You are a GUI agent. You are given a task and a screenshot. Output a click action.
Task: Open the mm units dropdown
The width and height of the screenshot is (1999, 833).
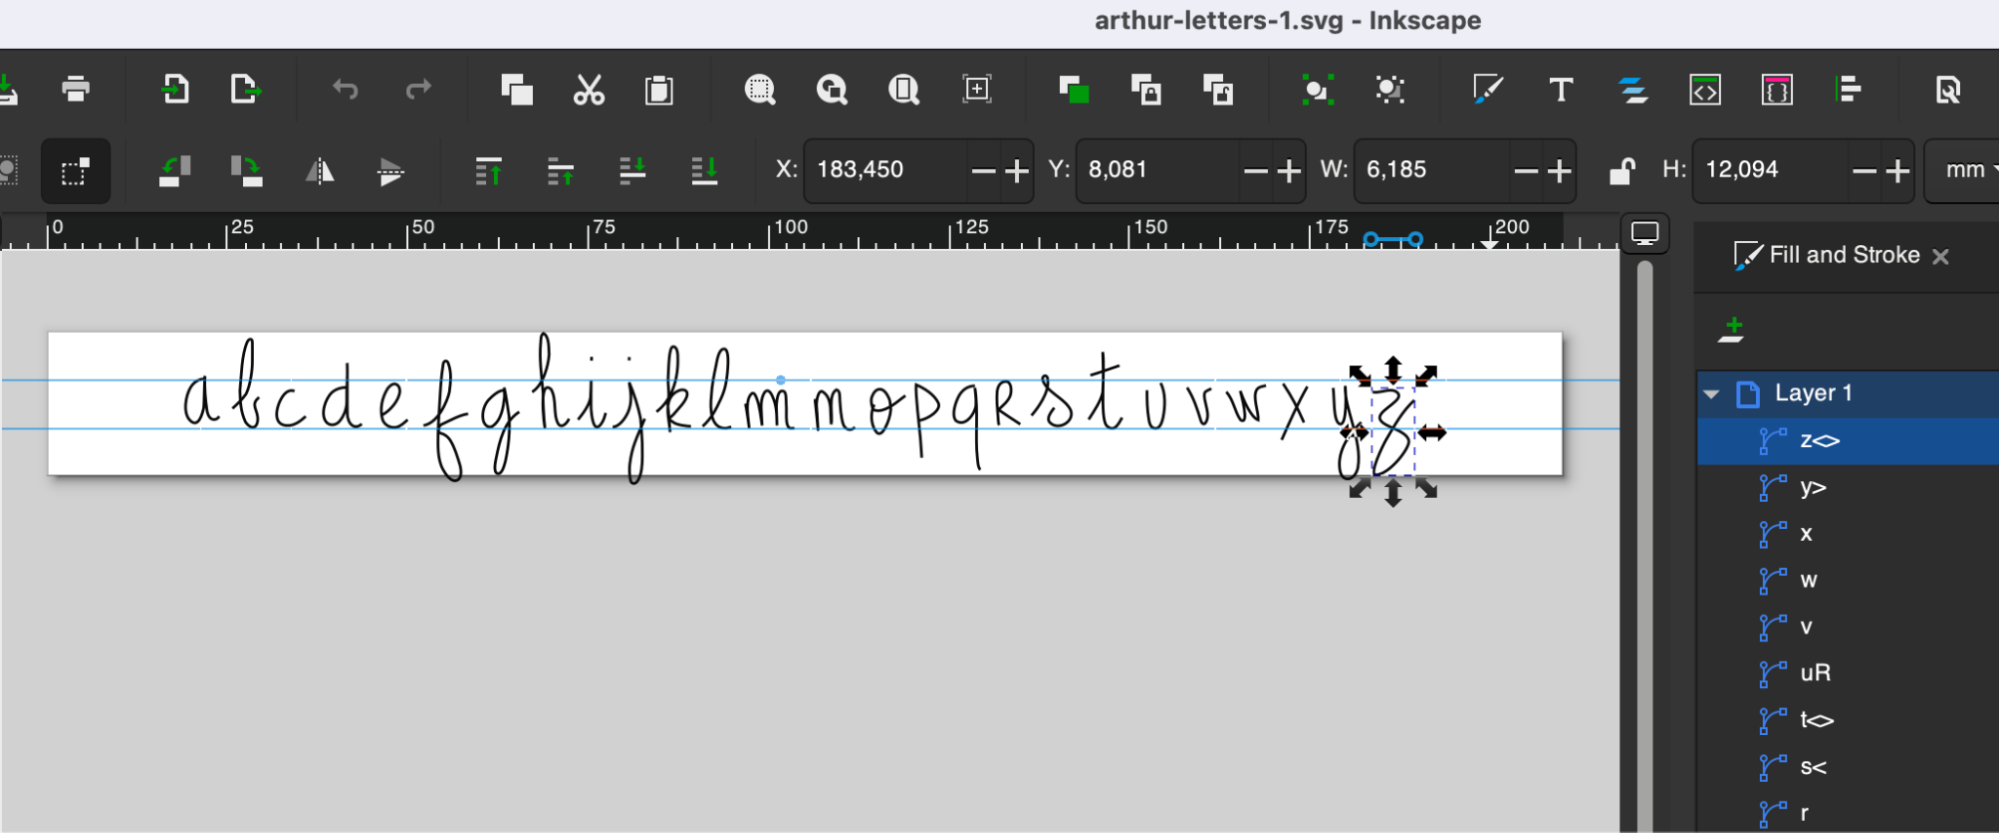(x=1966, y=170)
